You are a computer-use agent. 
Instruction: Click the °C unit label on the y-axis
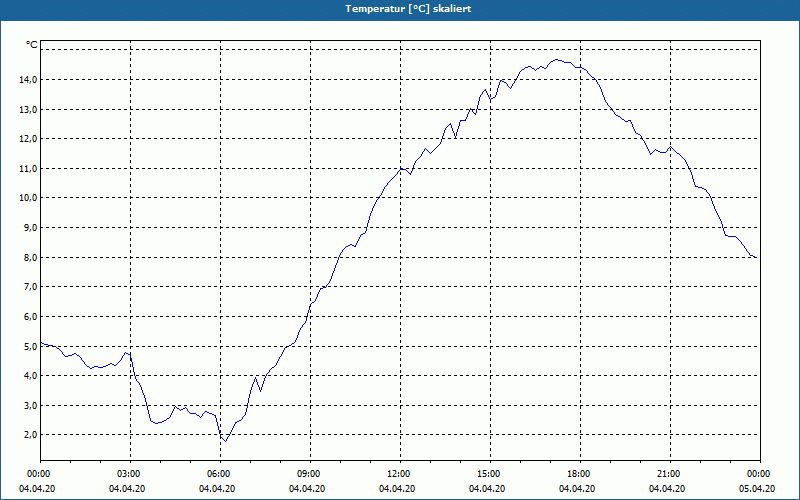click(32, 45)
